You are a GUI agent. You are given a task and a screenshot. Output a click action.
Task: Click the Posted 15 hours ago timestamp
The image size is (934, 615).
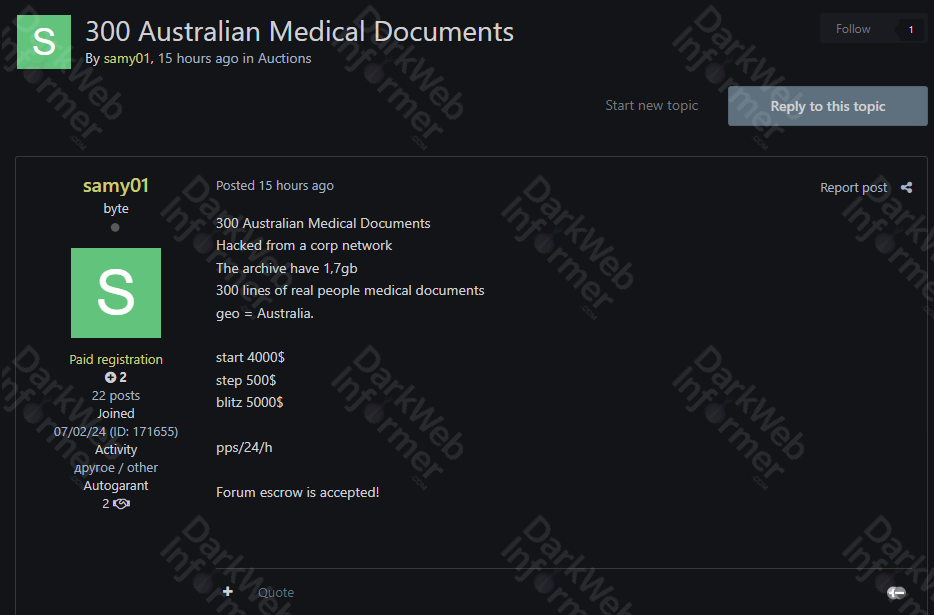click(x=275, y=186)
